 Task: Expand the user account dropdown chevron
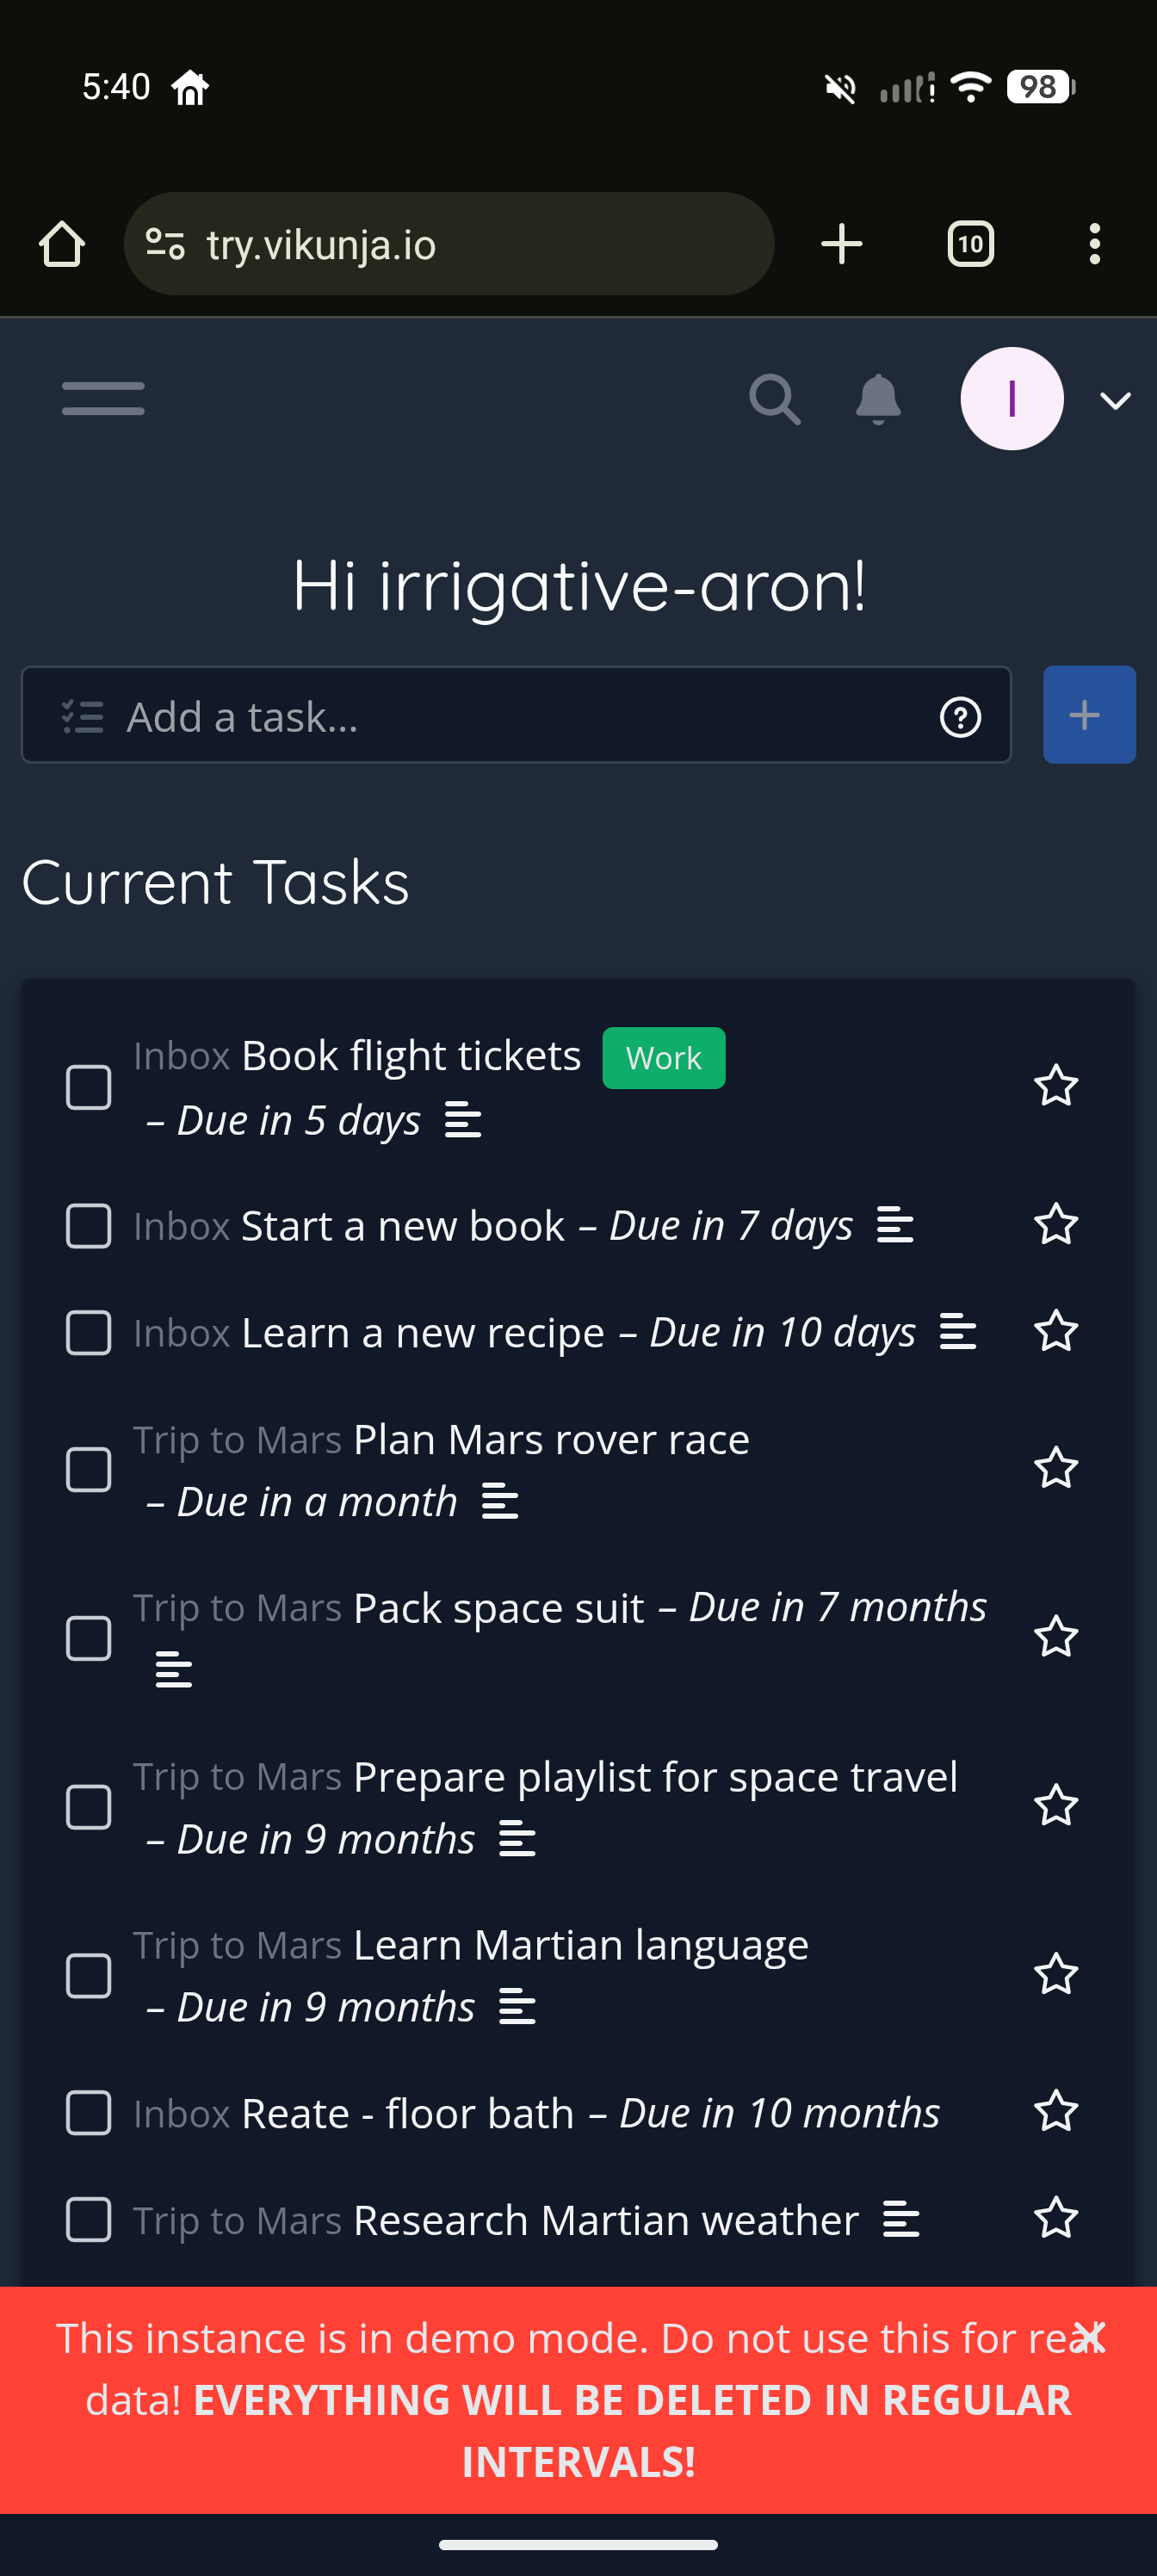pos(1115,401)
